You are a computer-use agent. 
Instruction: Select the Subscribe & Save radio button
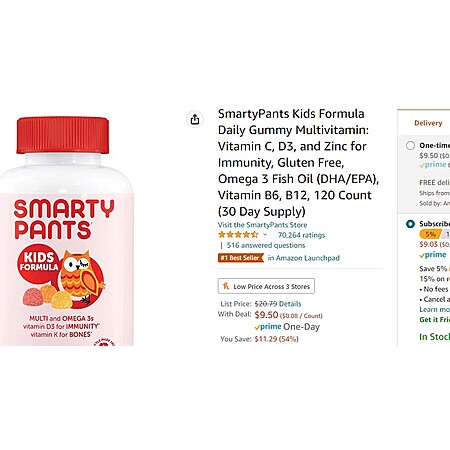[x=410, y=224]
